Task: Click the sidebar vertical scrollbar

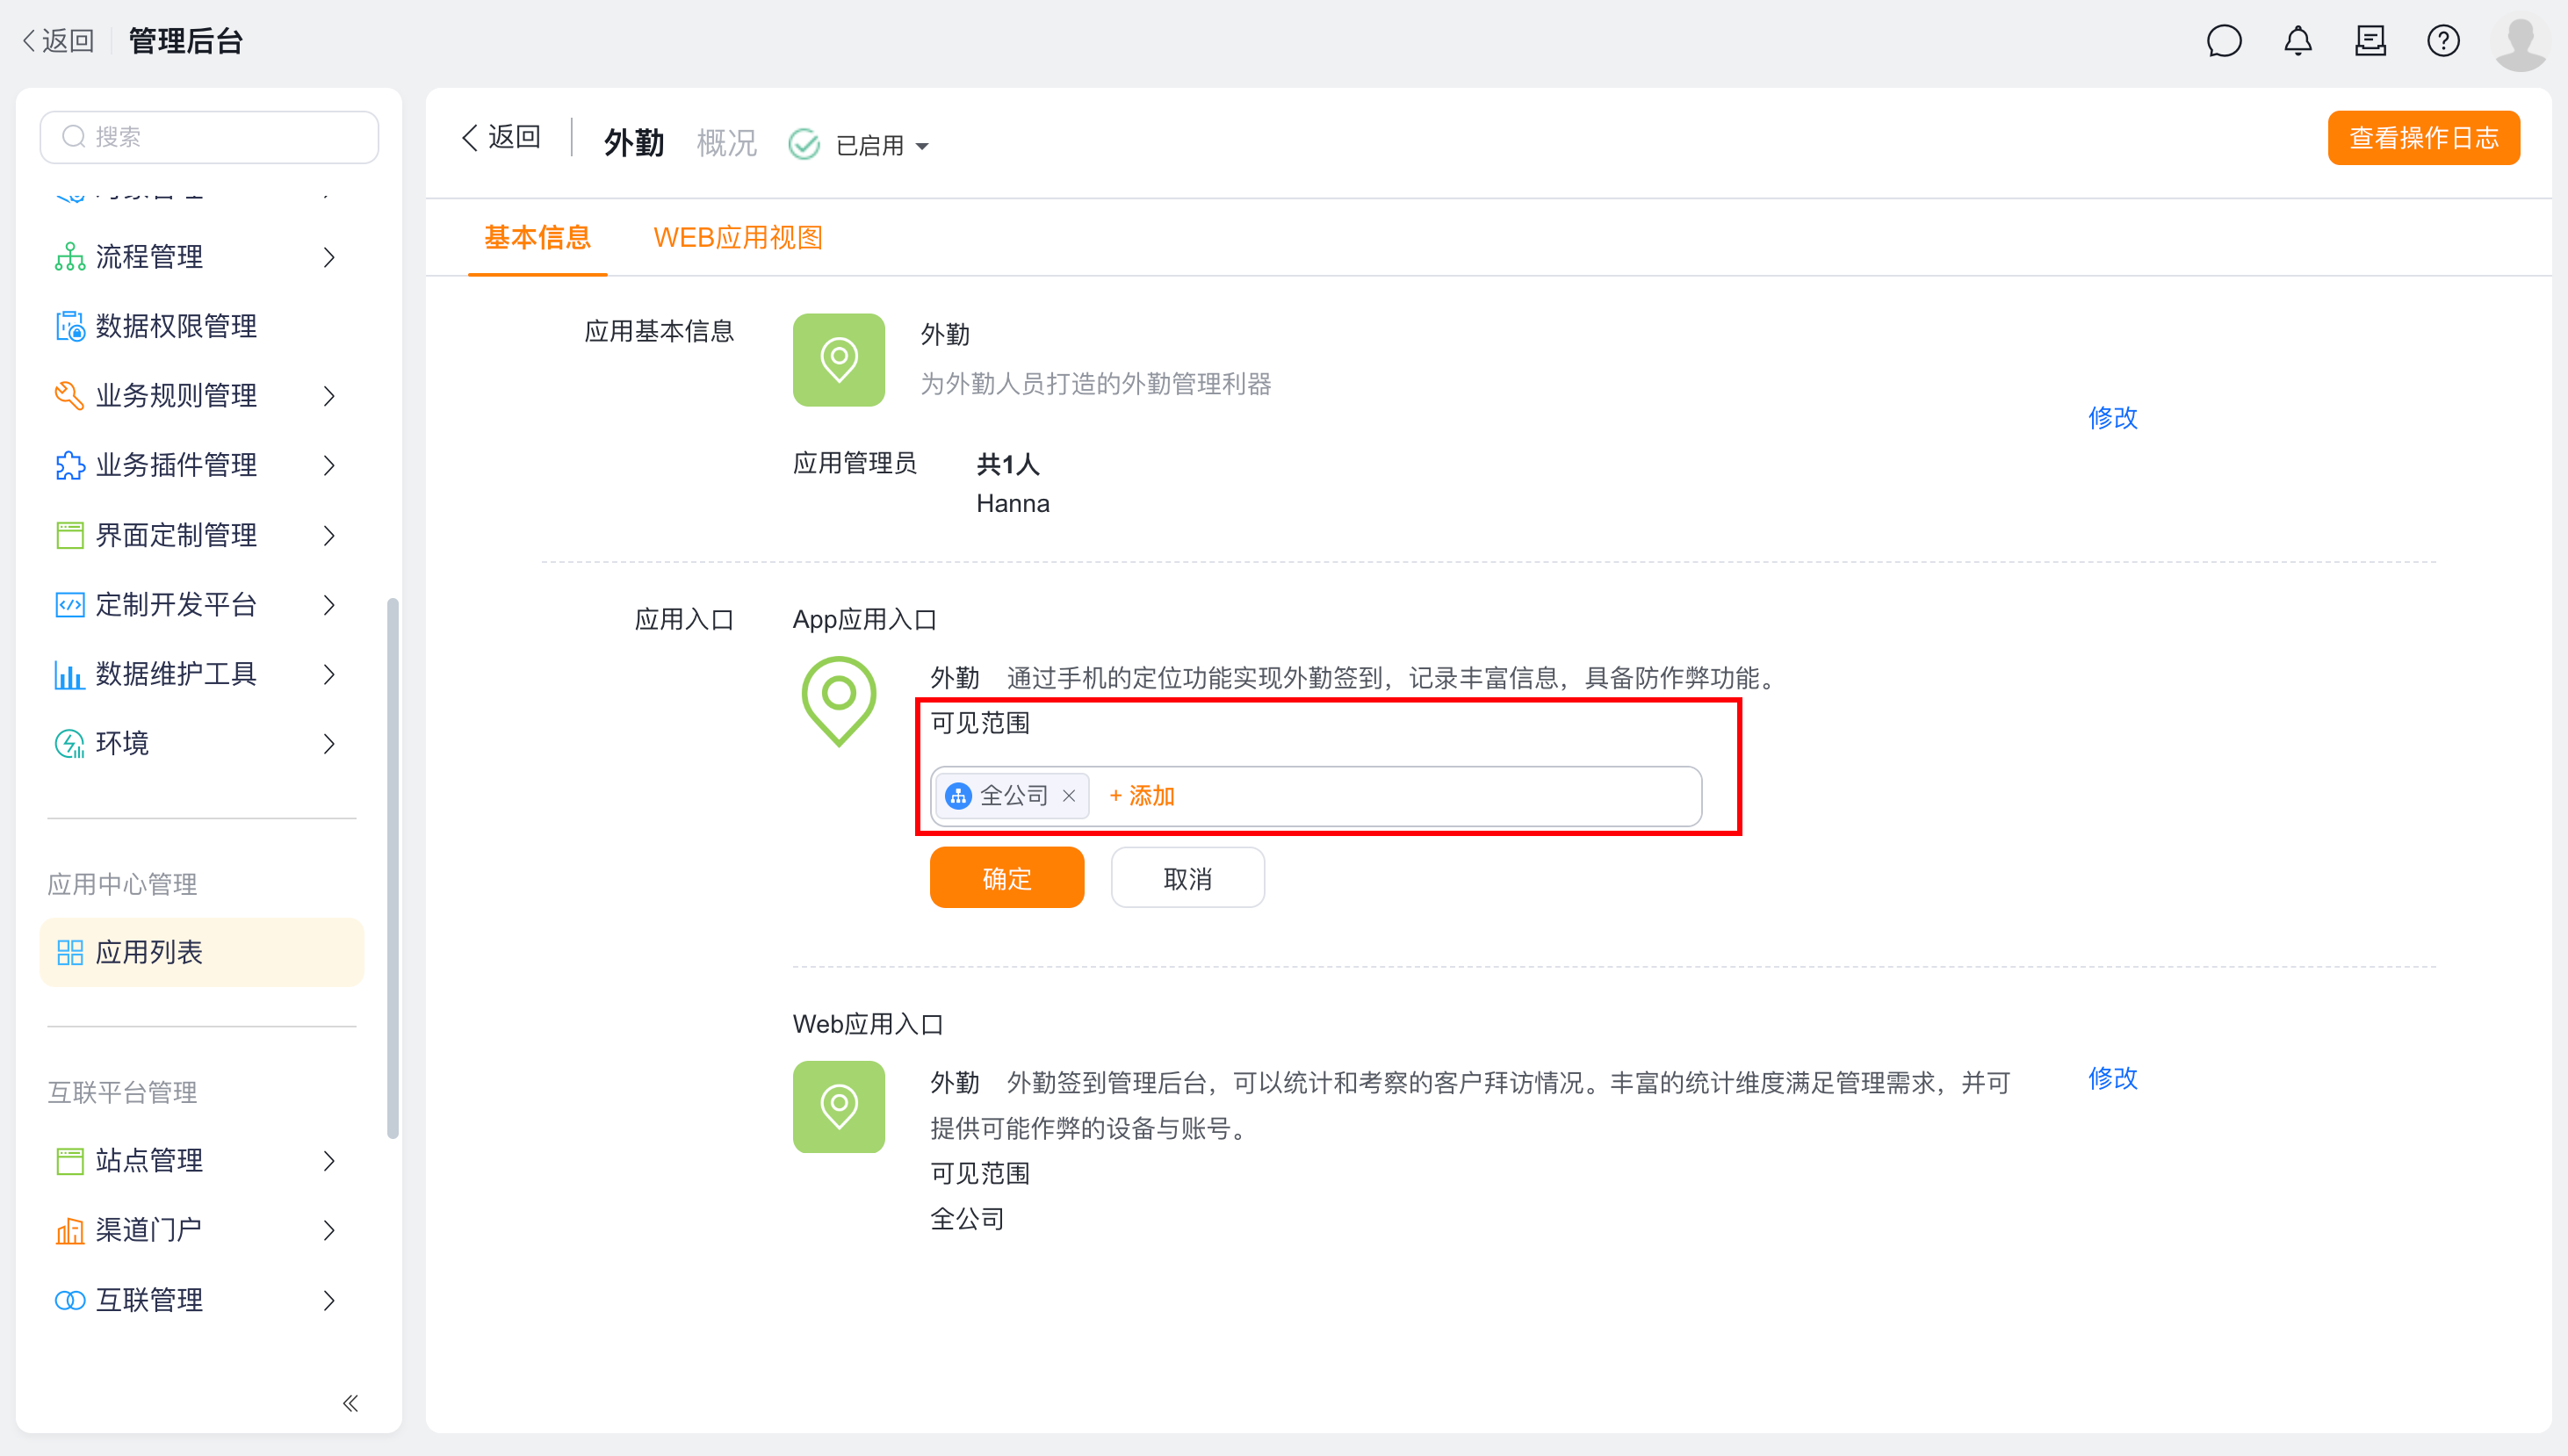Action: tap(392, 867)
